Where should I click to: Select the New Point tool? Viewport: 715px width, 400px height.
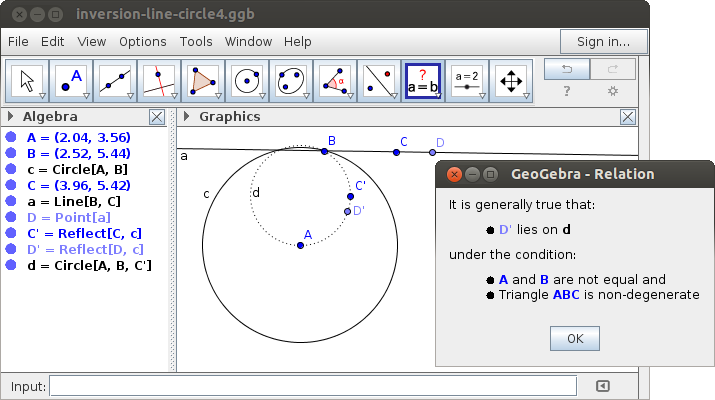72,81
